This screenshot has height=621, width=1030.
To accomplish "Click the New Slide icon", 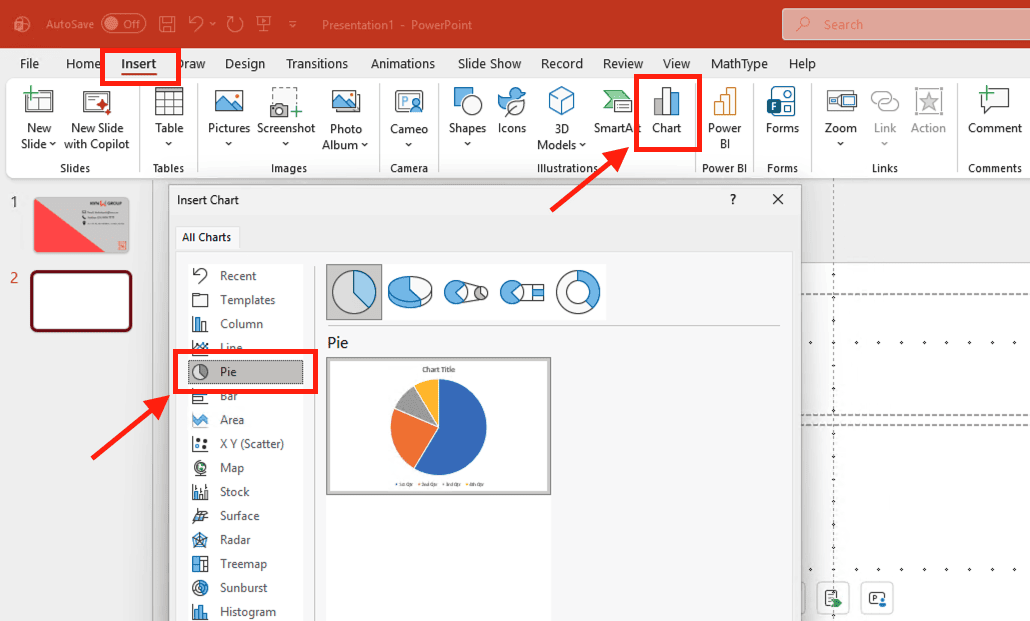I will [38, 101].
